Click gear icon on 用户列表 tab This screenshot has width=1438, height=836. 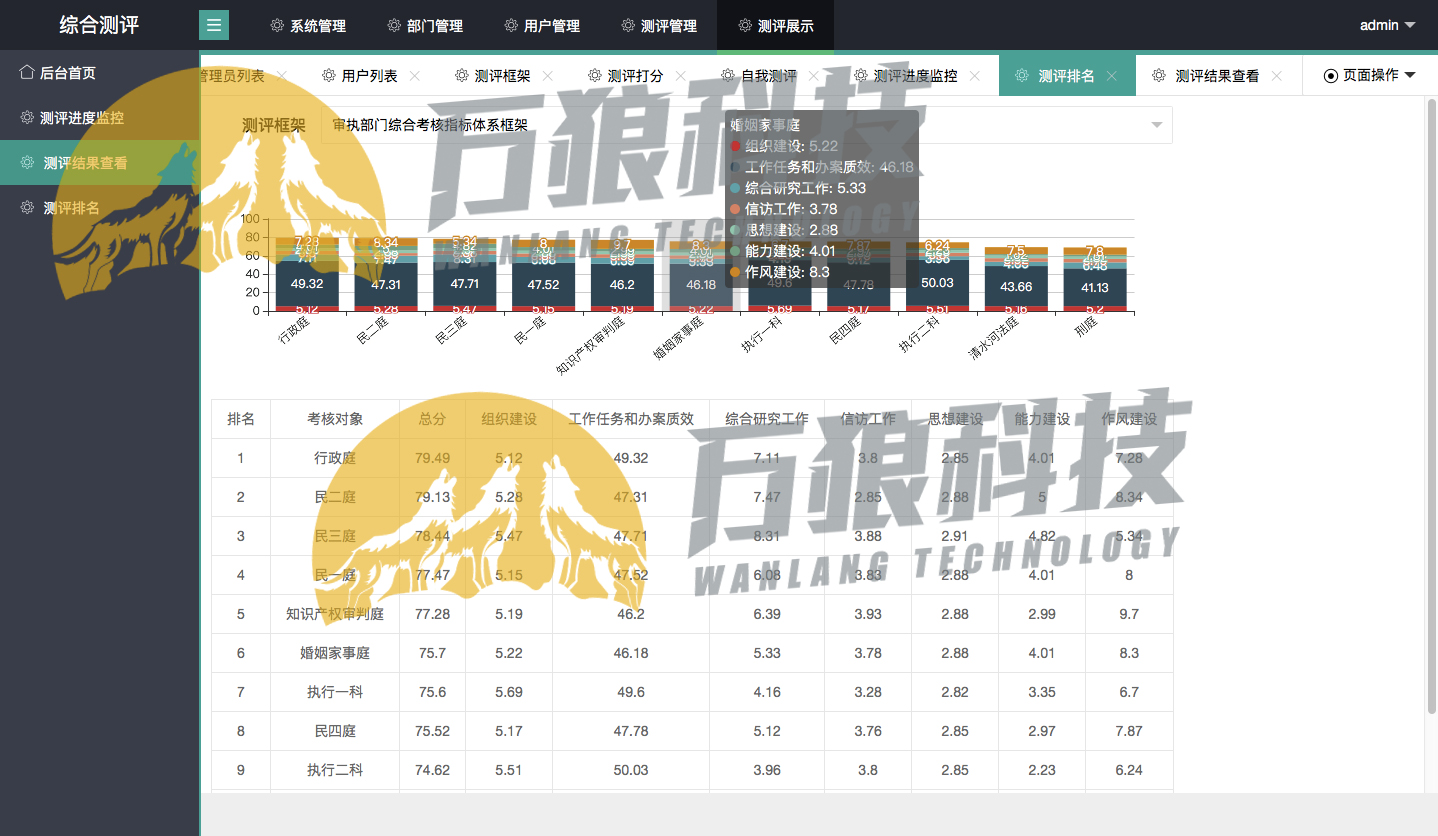click(329, 75)
